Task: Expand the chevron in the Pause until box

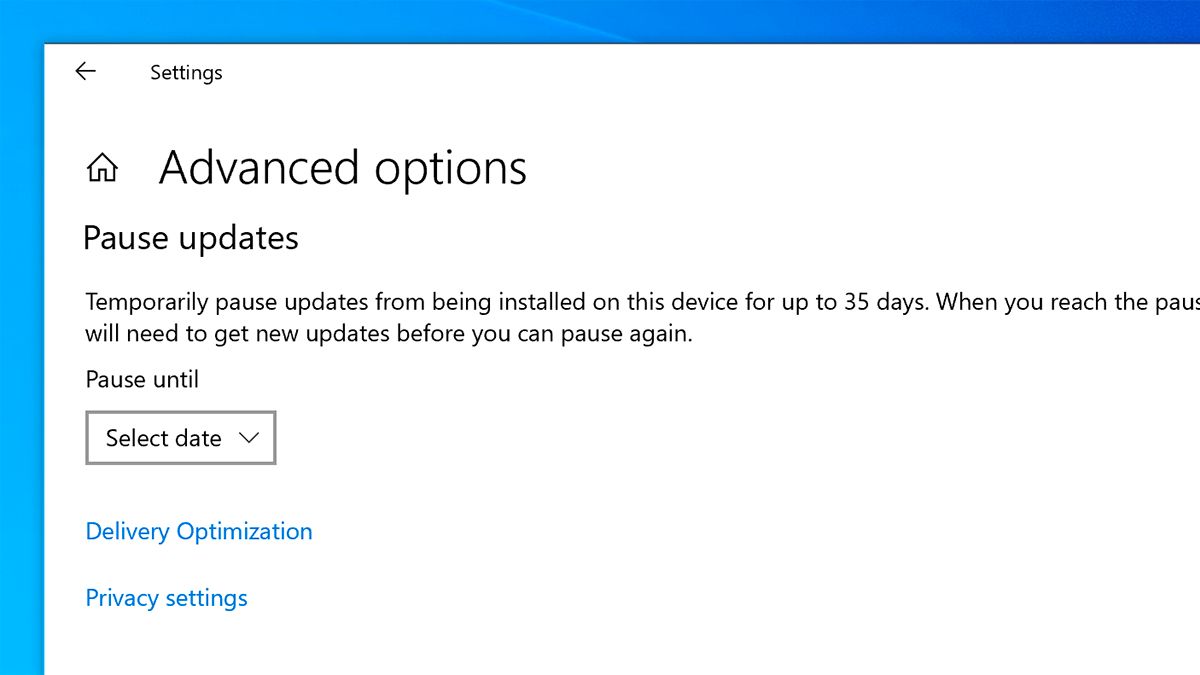Action: (249, 438)
